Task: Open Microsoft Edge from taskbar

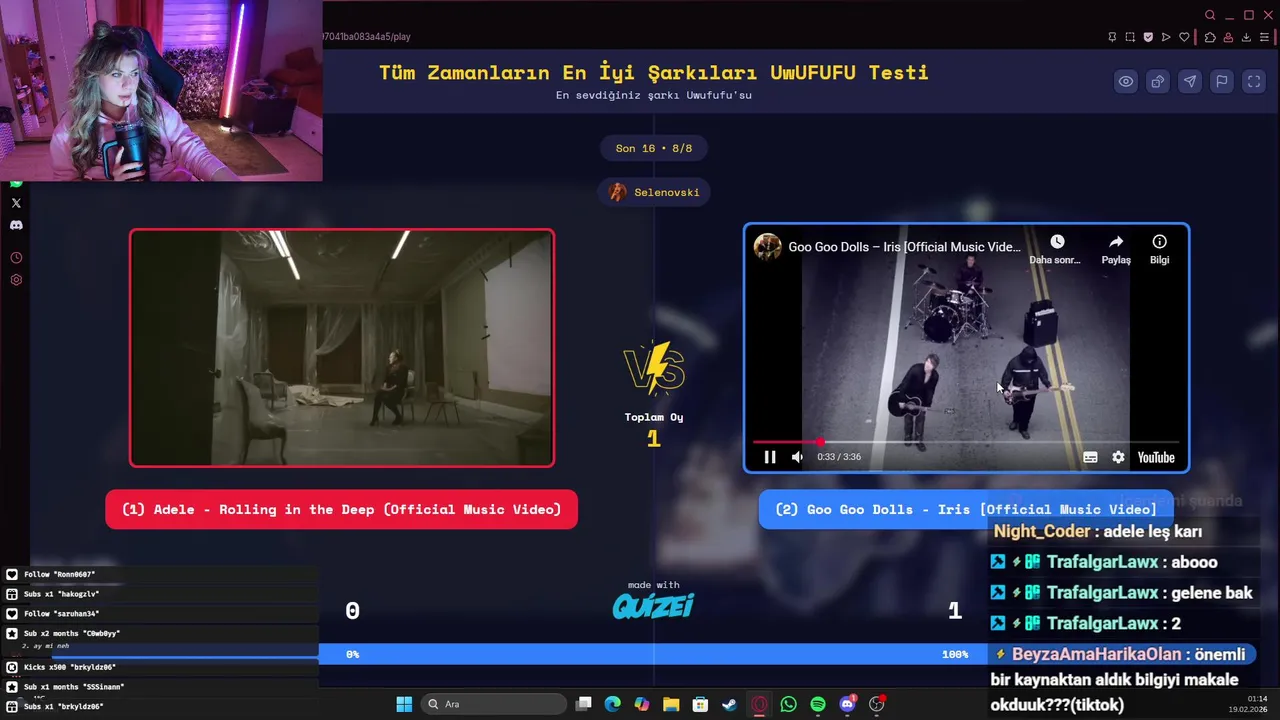Action: point(612,704)
